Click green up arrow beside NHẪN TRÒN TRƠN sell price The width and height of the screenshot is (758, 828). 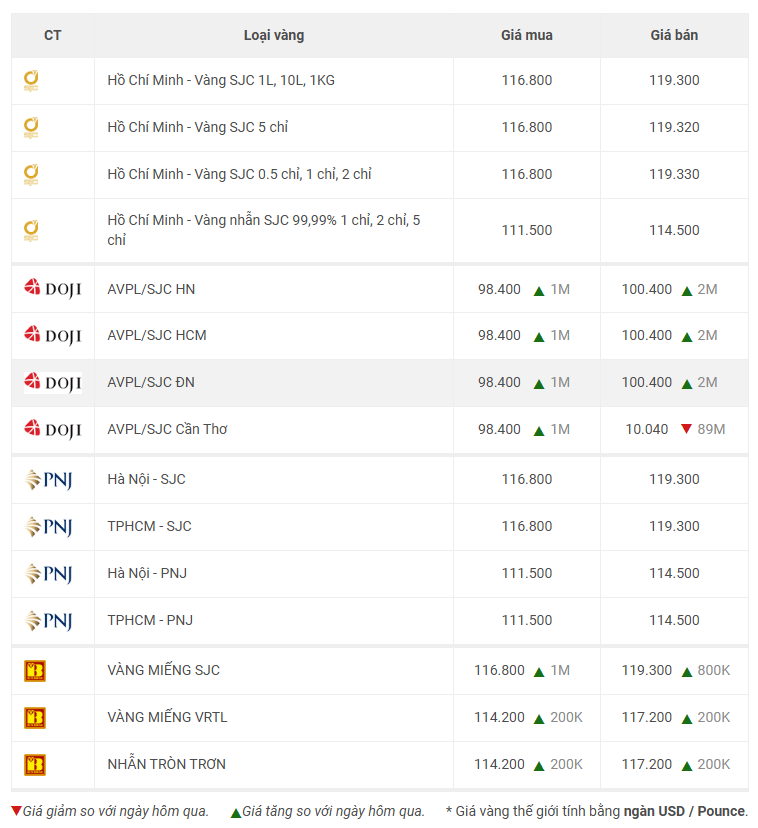(687, 766)
